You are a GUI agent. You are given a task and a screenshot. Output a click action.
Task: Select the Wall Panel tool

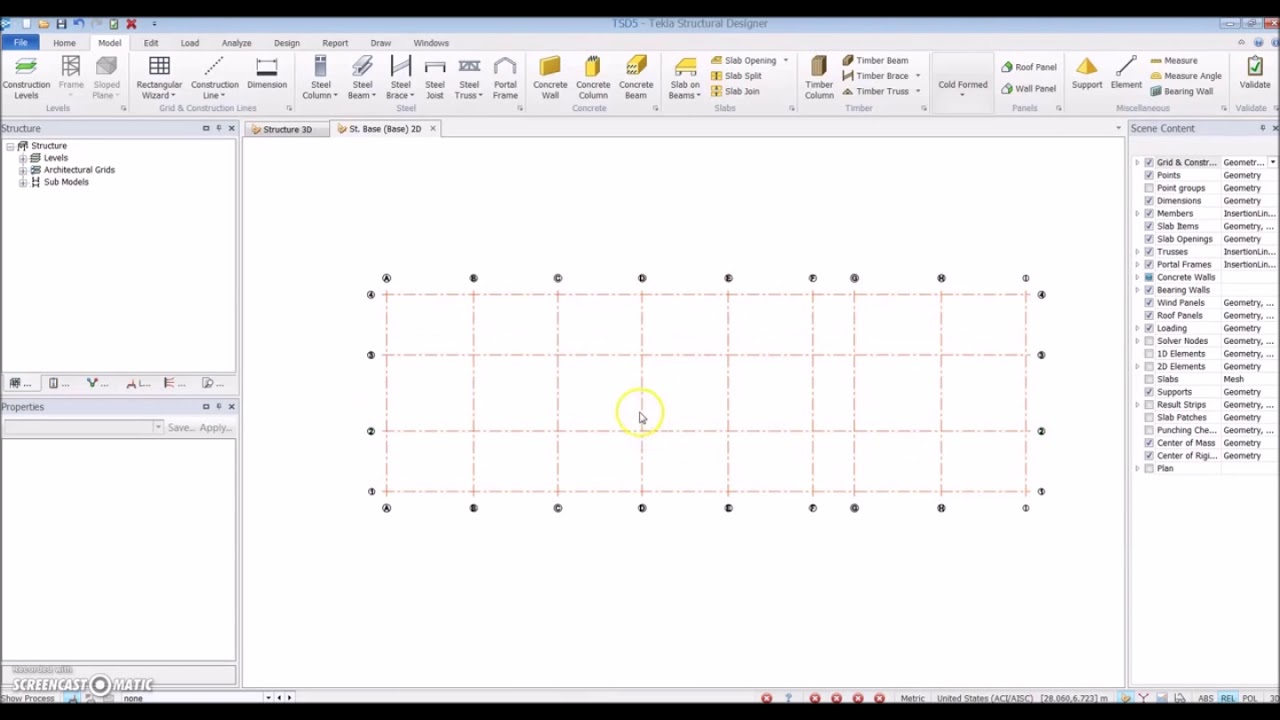pyautogui.click(x=1028, y=89)
